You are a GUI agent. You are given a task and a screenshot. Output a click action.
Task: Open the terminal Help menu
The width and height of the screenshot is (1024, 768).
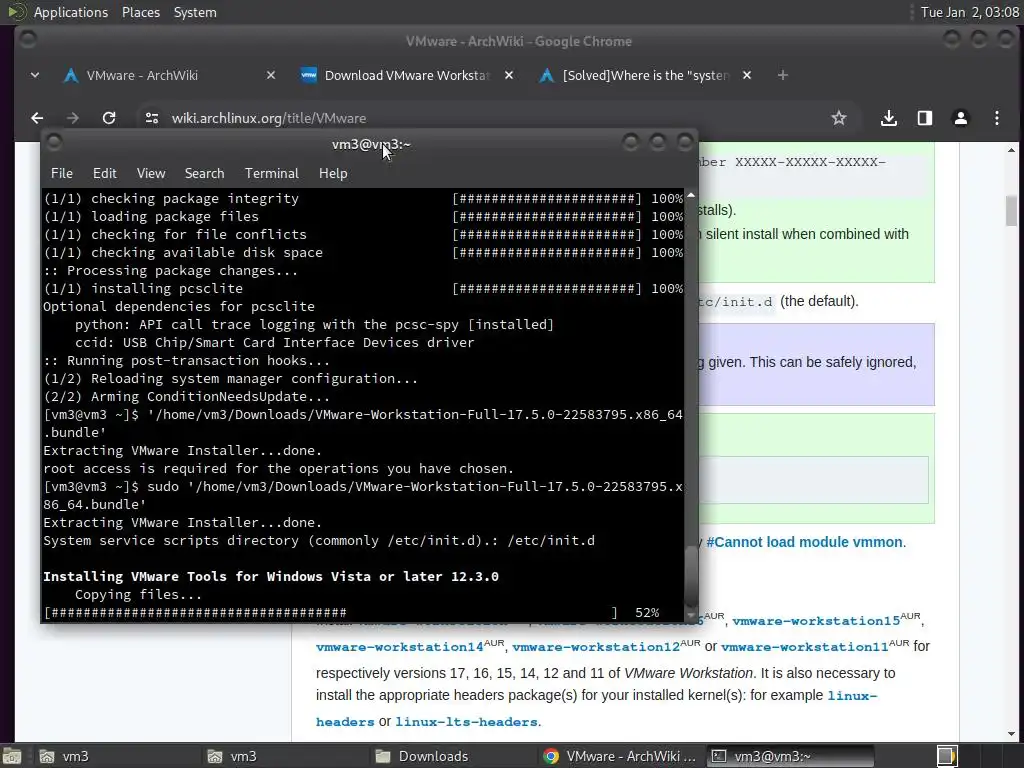click(333, 174)
